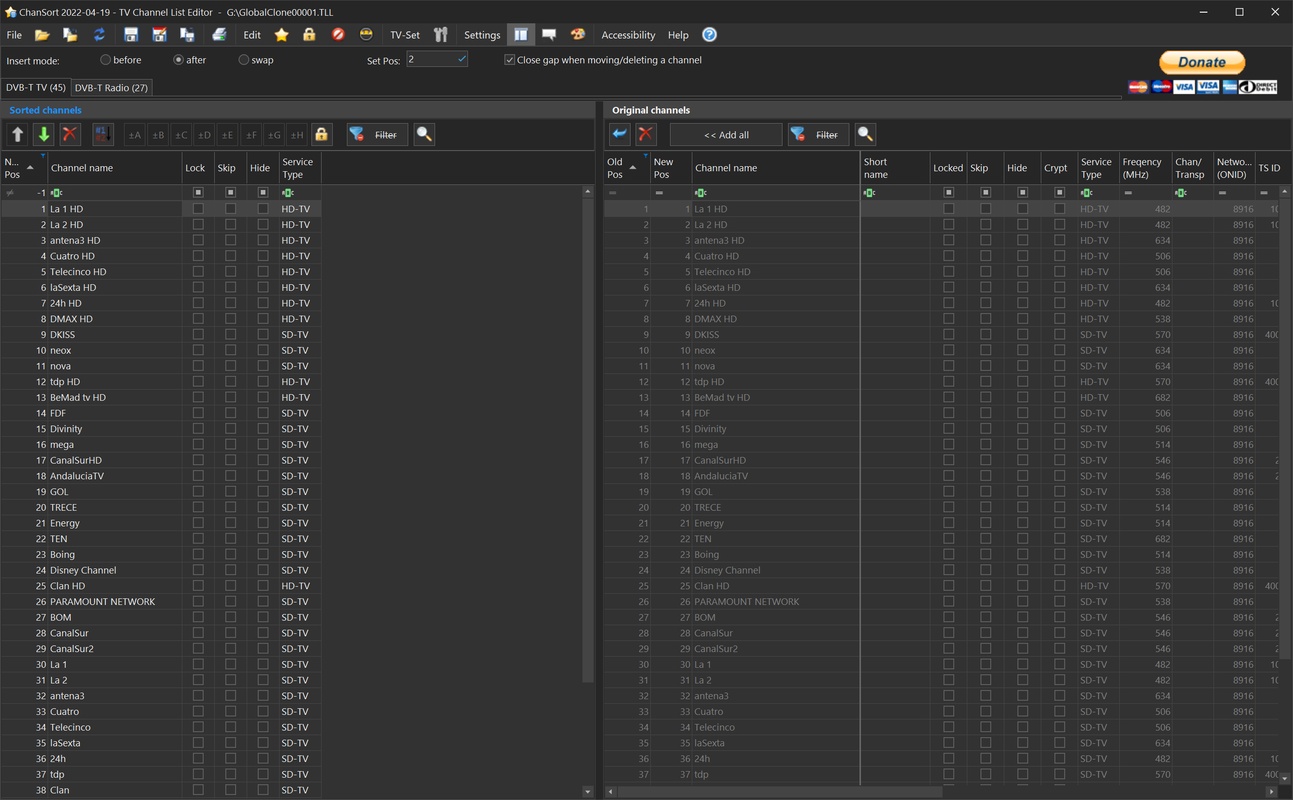Click the horizontal scrollbar under Original channels
1293x800 pixels.
[x=780, y=792]
